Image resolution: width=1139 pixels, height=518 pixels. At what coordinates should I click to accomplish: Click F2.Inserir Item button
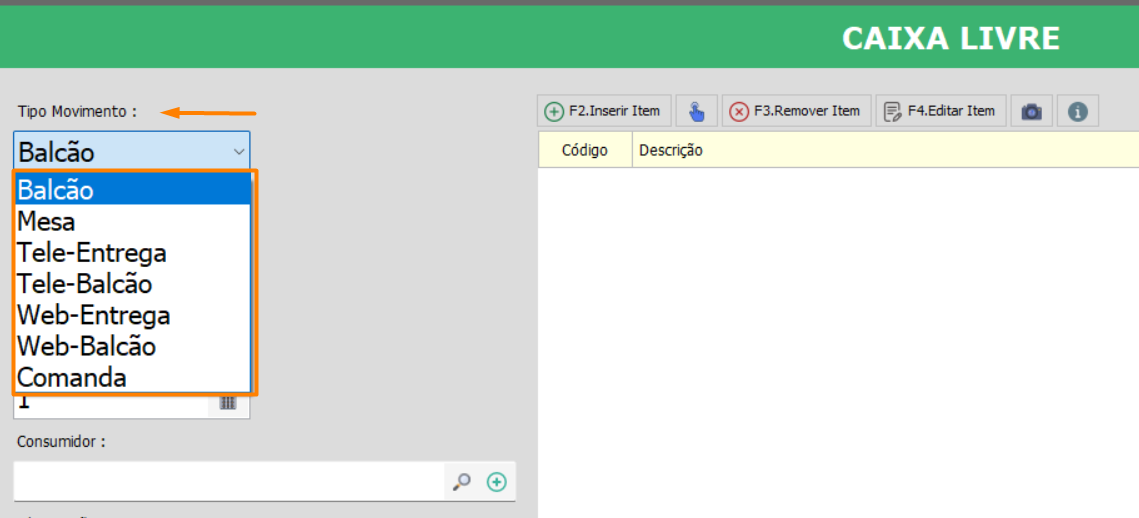coord(604,111)
